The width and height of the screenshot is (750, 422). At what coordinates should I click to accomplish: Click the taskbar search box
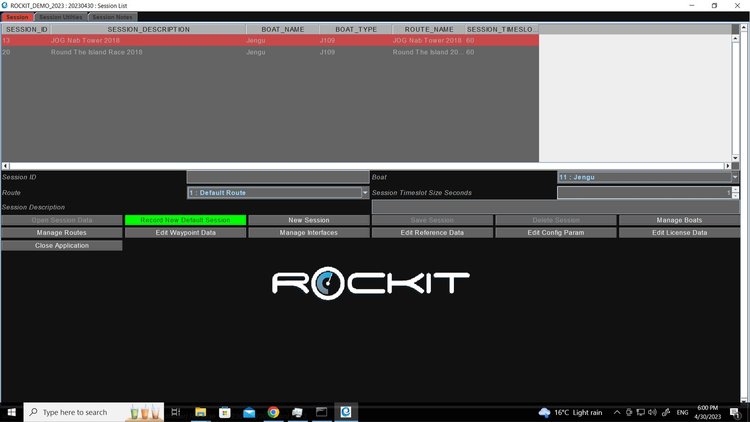pyautogui.click(x=94, y=412)
